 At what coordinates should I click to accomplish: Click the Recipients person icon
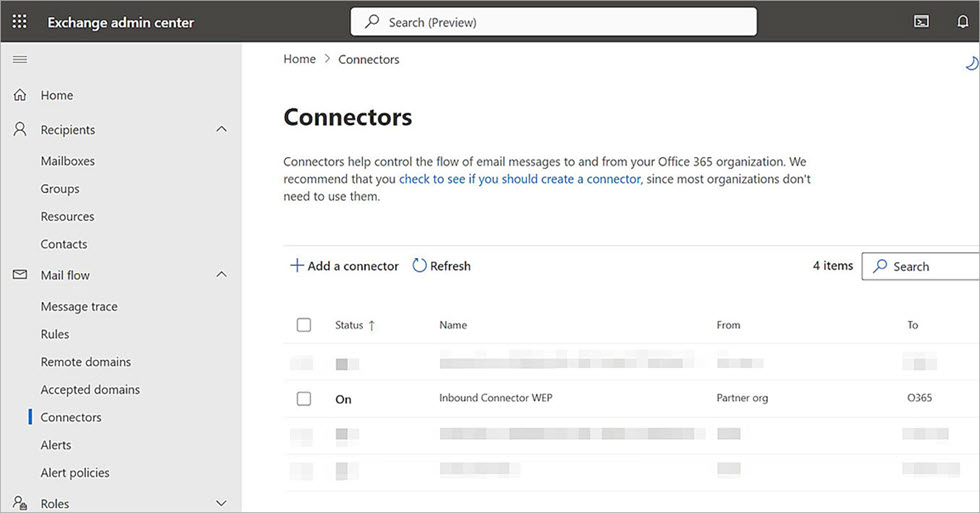(19, 130)
